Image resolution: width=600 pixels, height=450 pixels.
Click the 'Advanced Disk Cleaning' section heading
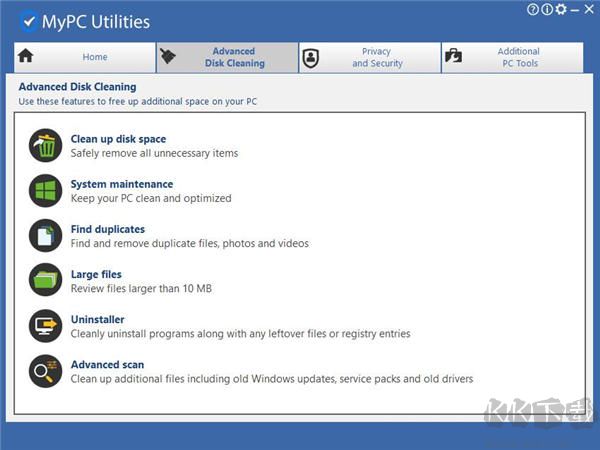[77, 87]
